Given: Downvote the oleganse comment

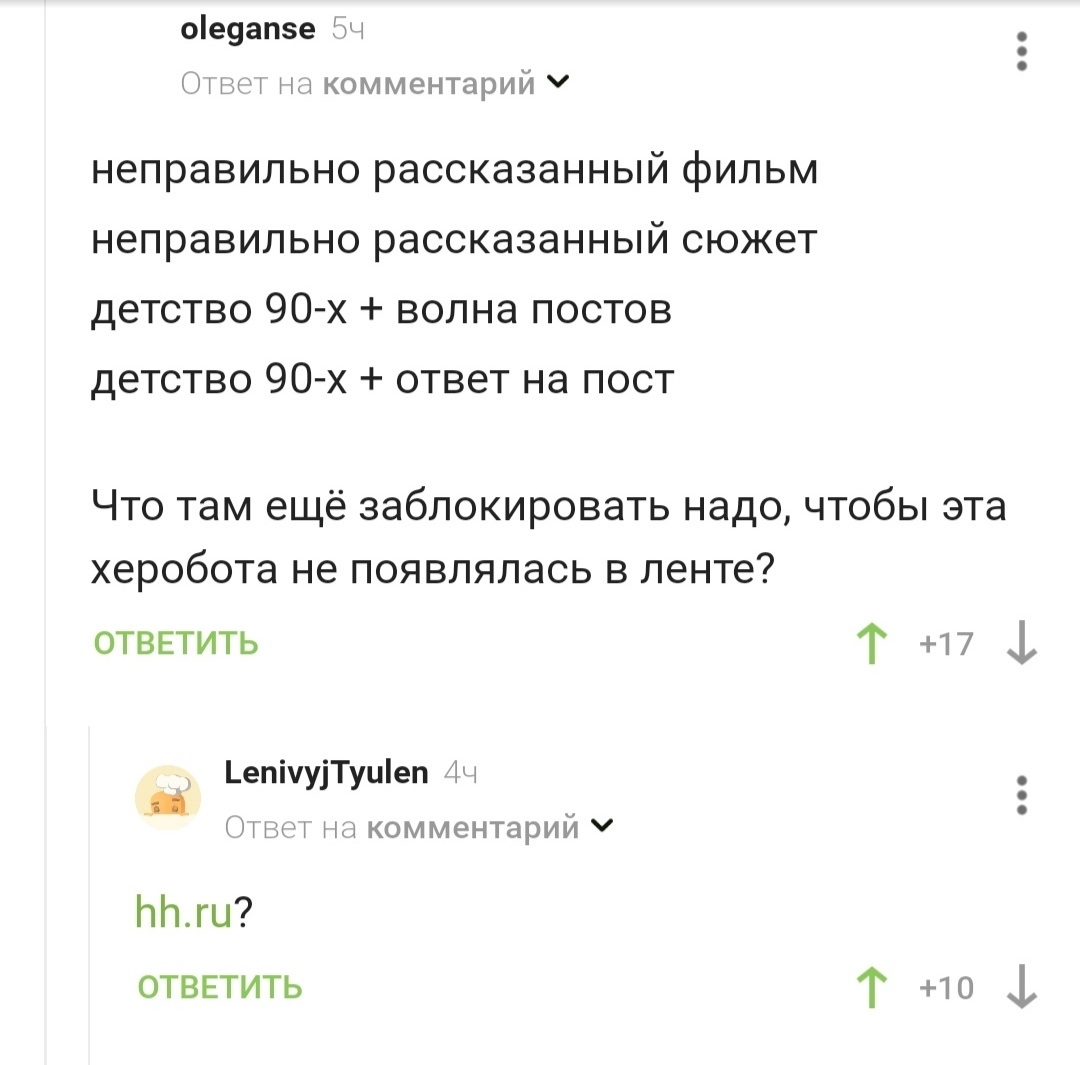Looking at the screenshot, I should pos(1021,643).
